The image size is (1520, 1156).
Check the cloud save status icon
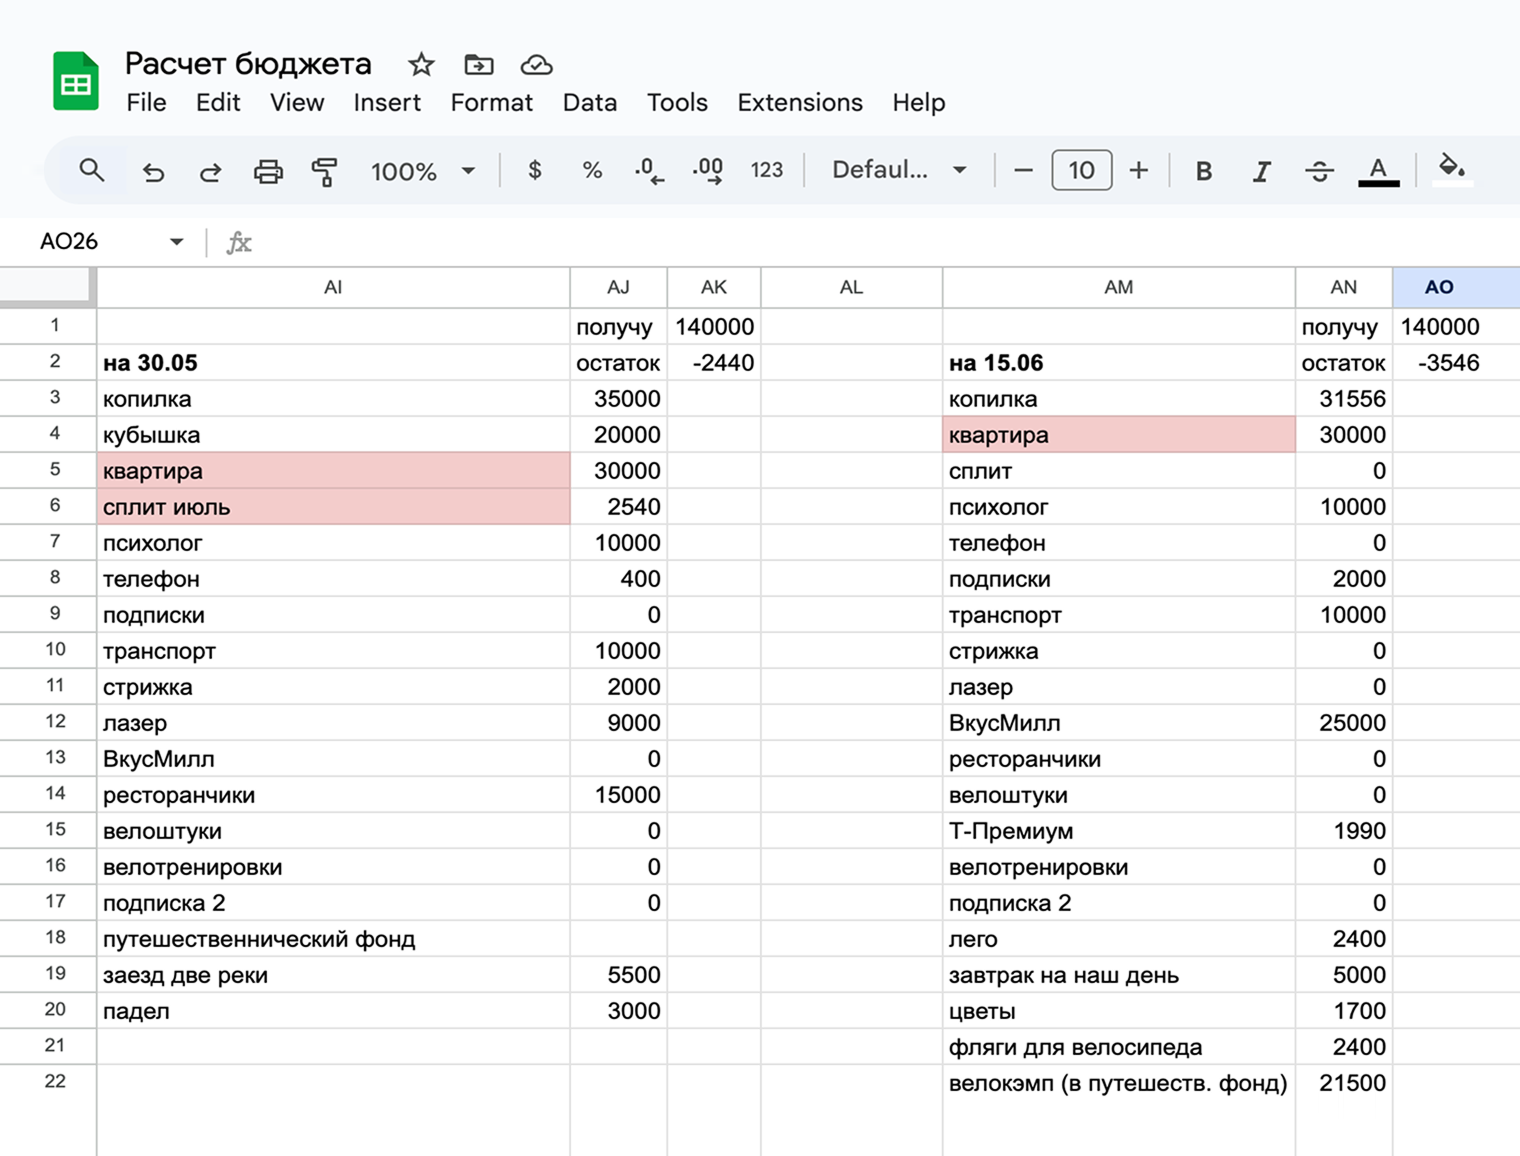tap(537, 65)
